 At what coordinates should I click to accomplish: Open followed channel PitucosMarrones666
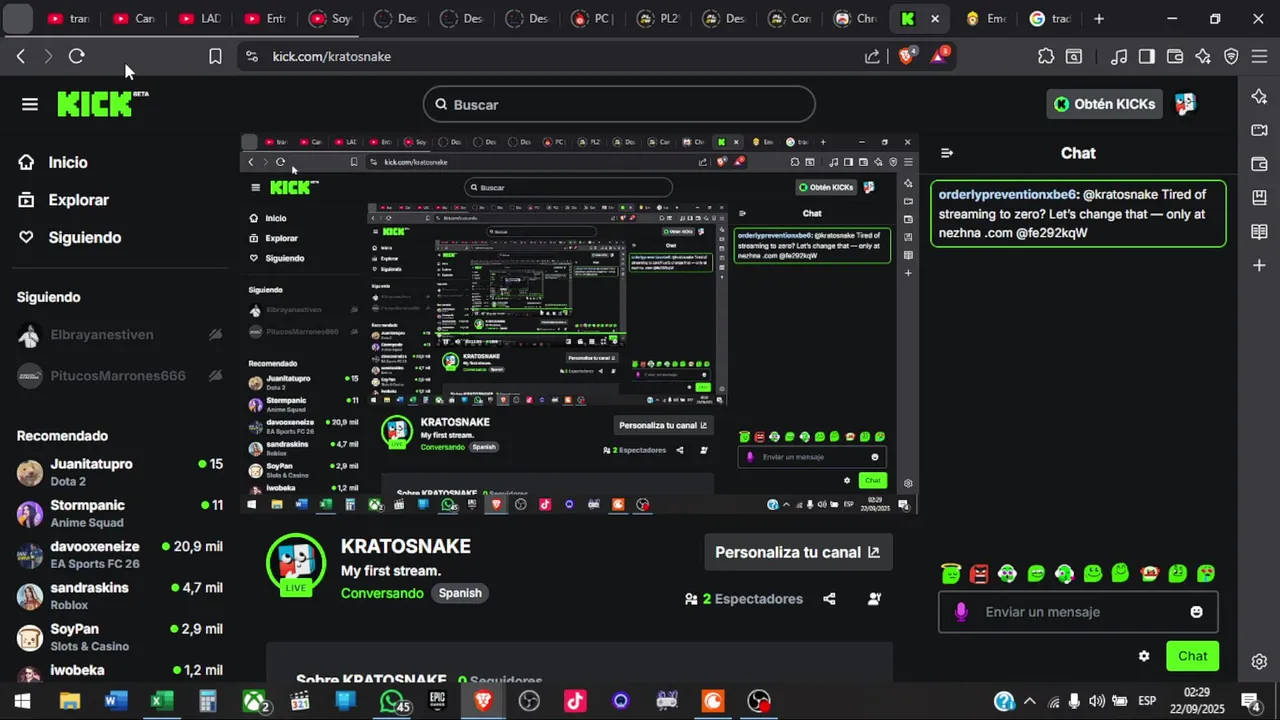(120, 376)
